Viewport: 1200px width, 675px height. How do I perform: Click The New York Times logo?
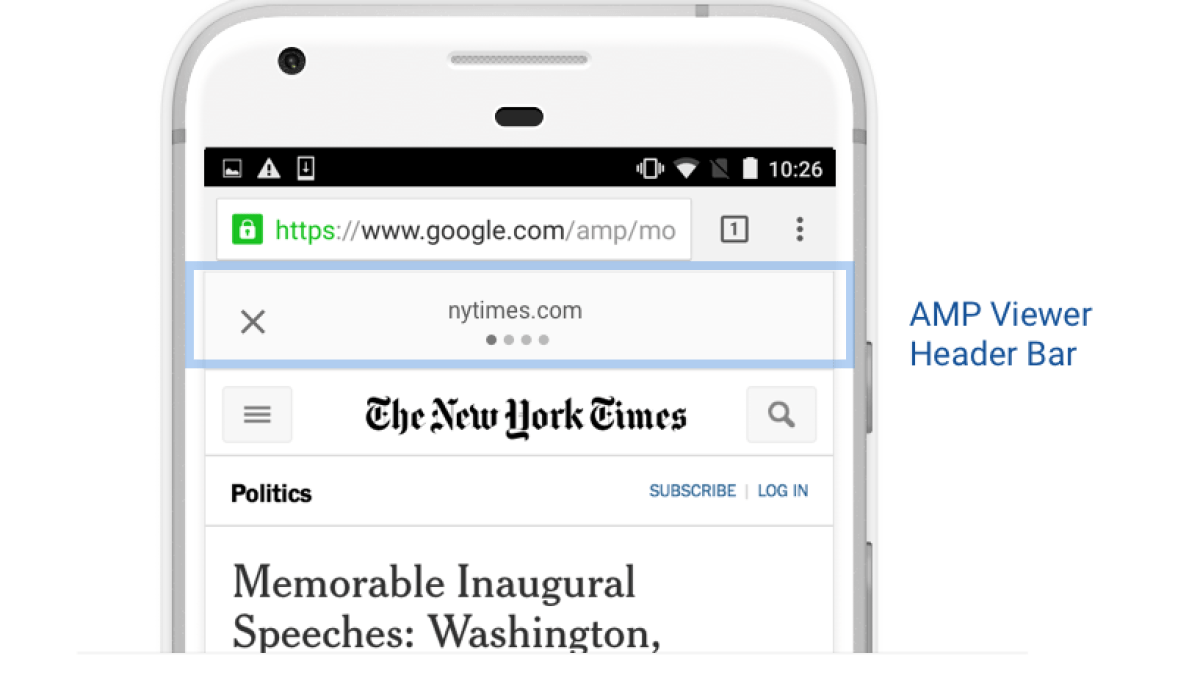[x=525, y=415]
